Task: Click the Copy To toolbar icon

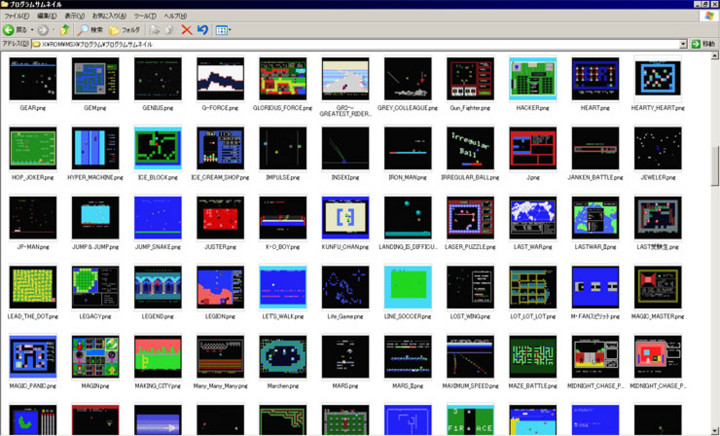Action: [169, 30]
